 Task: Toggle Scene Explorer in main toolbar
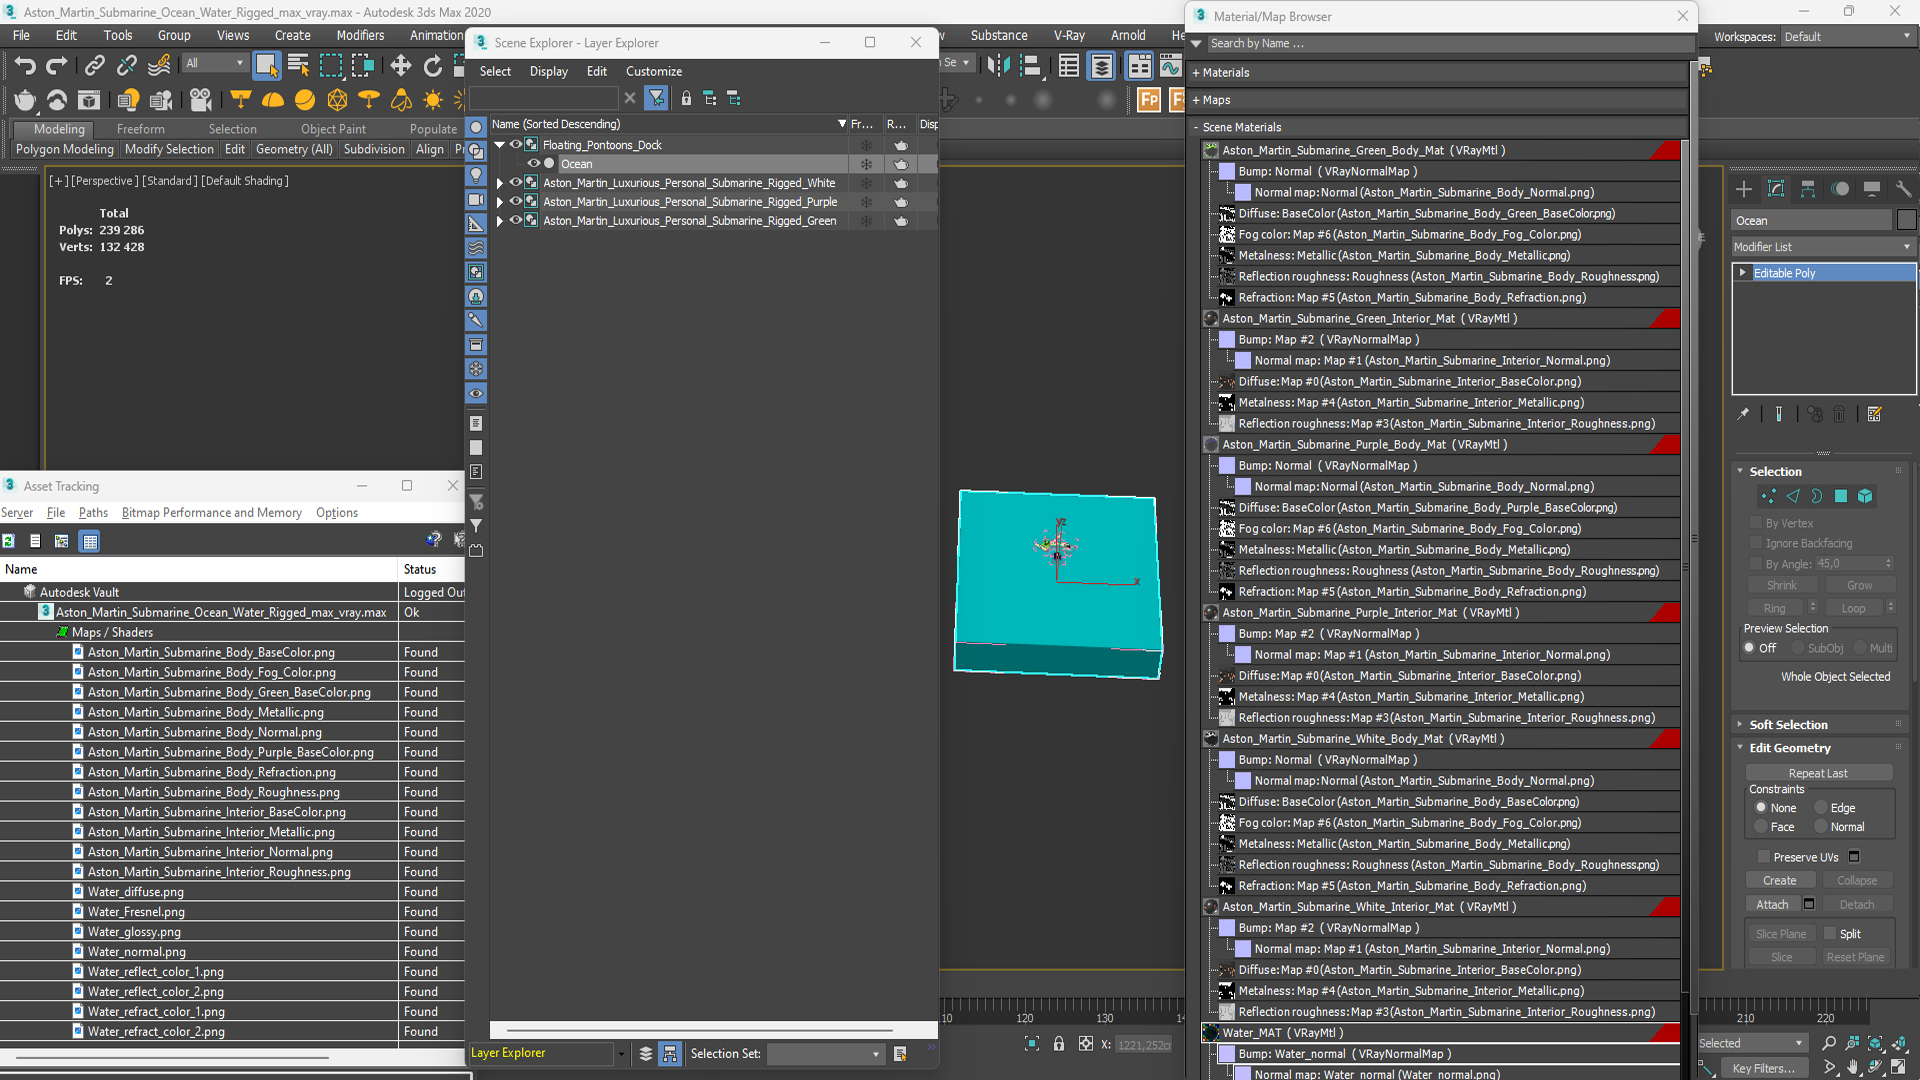(1069, 66)
